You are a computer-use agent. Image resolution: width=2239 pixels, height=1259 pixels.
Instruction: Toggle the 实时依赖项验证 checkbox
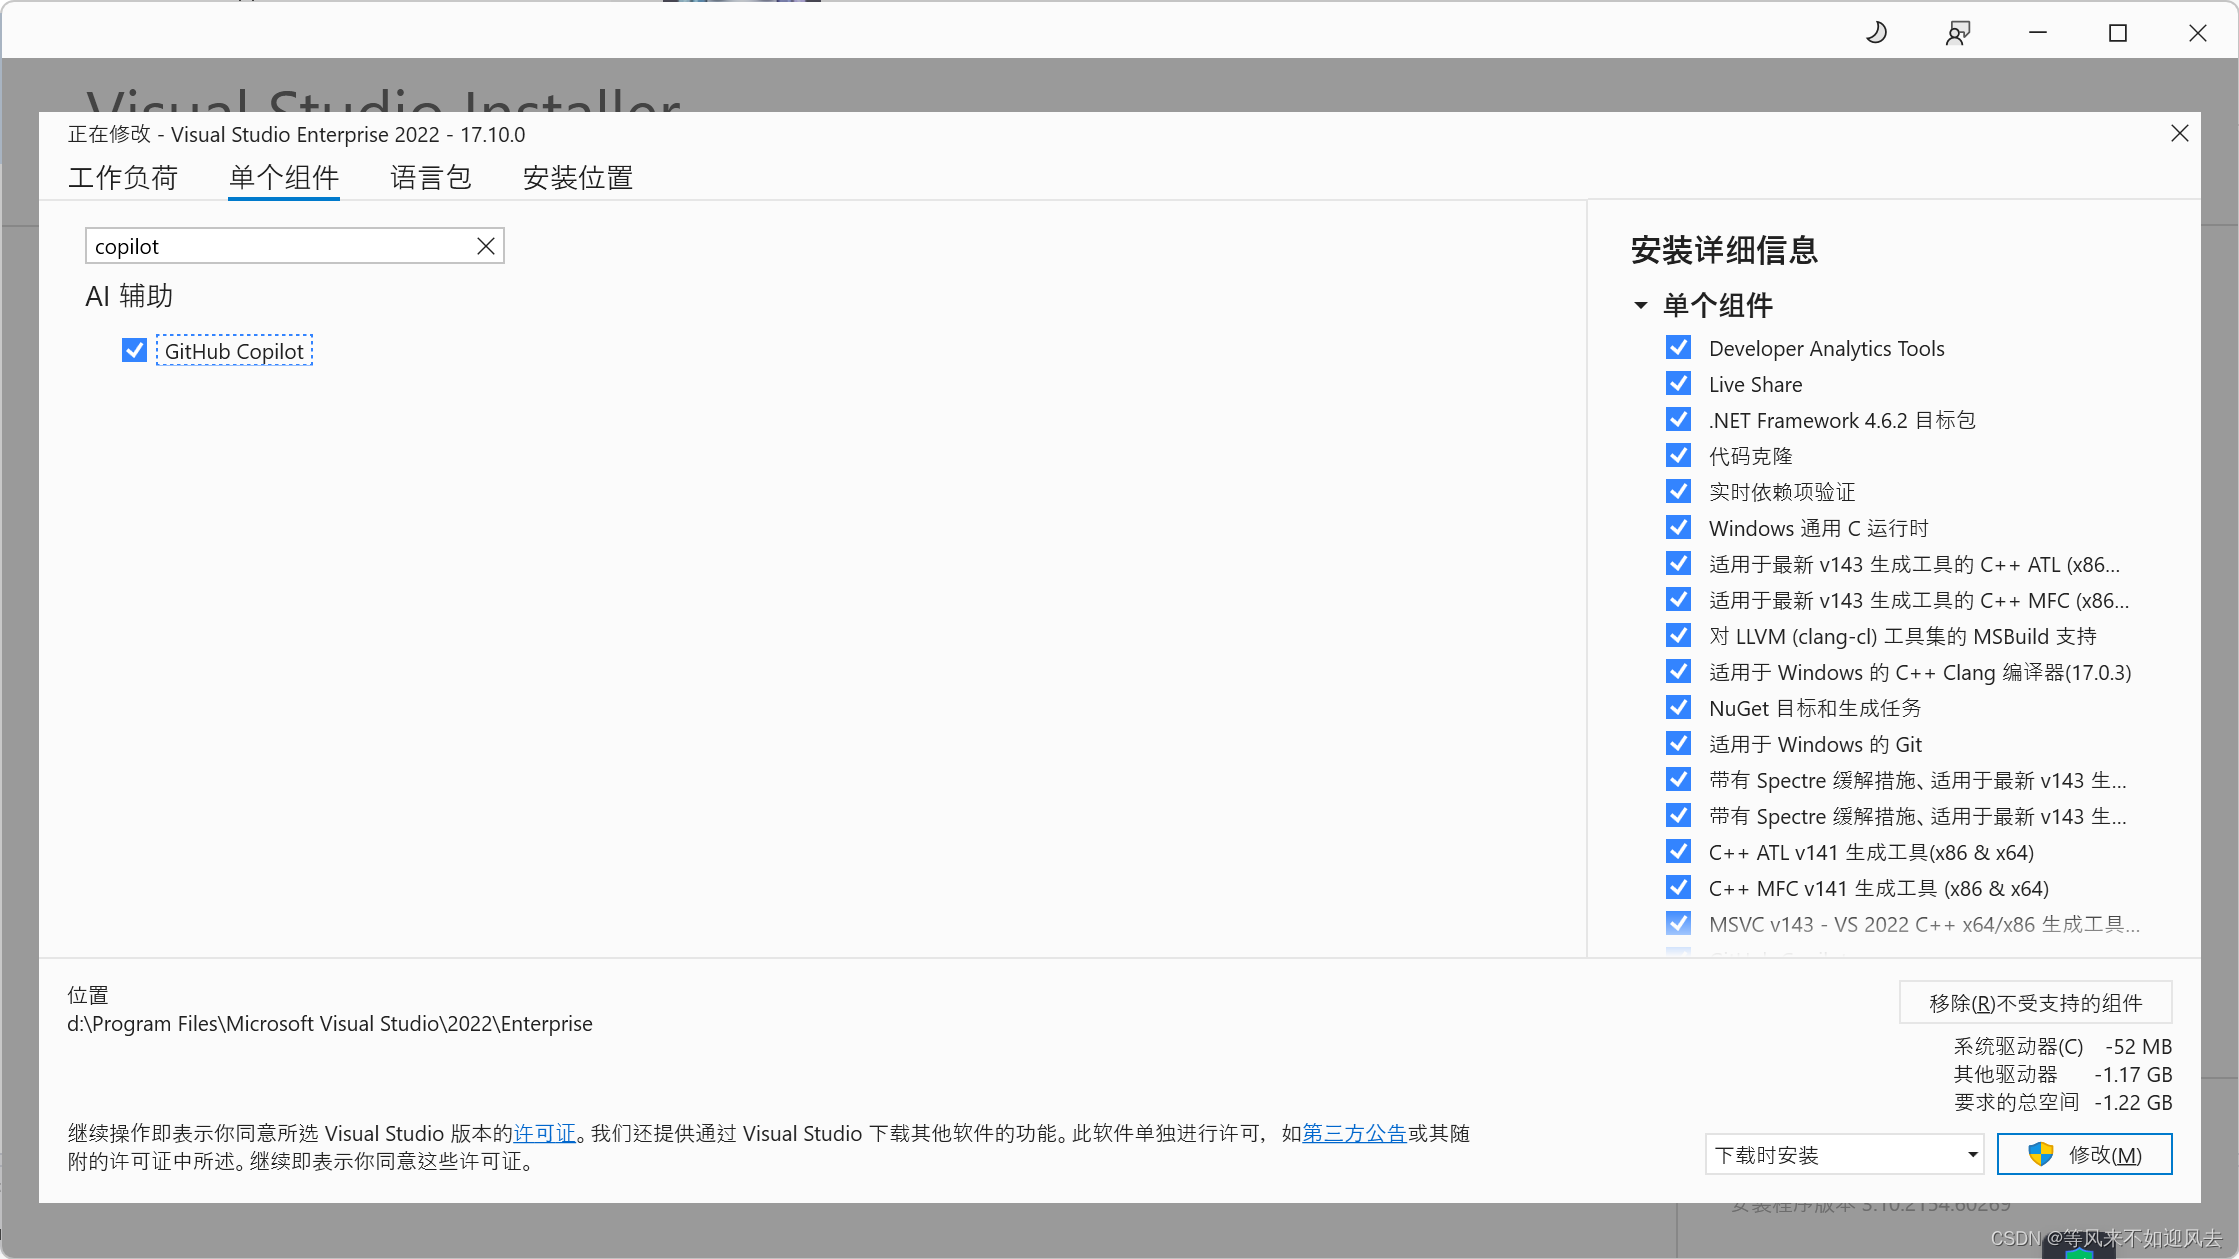[1679, 491]
